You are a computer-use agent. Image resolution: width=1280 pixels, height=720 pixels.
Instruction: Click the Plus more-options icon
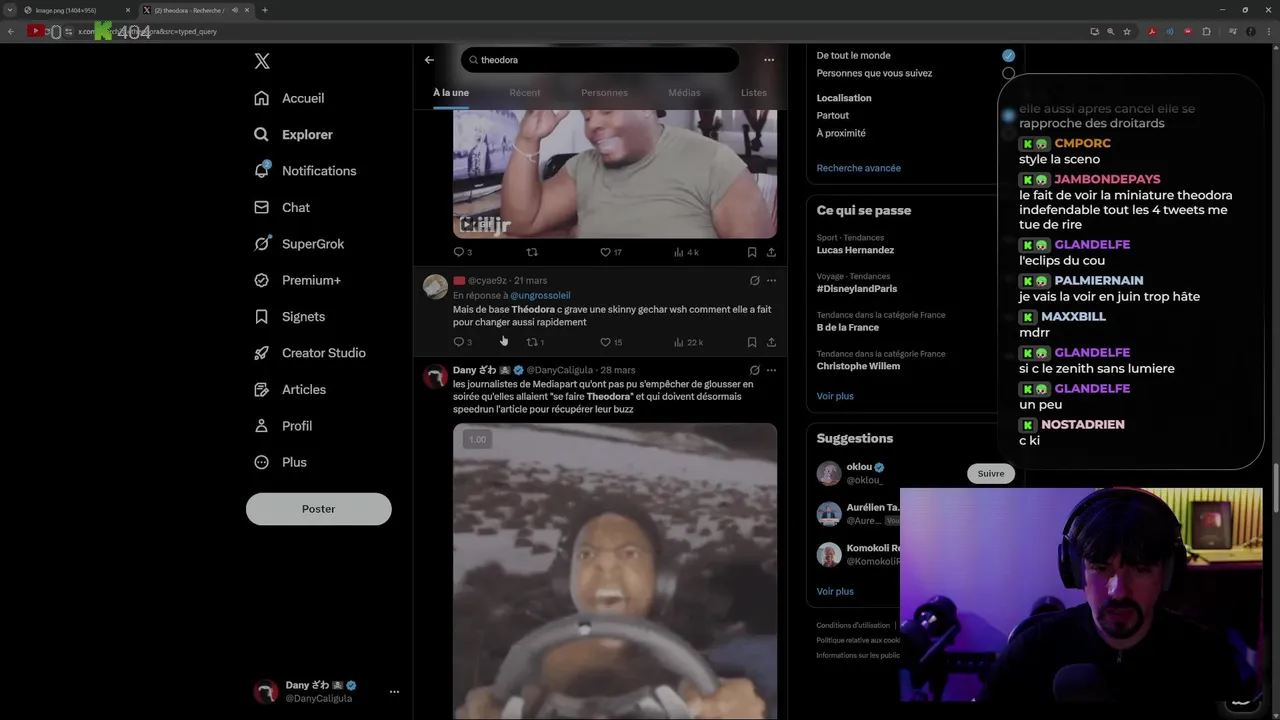(262, 462)
